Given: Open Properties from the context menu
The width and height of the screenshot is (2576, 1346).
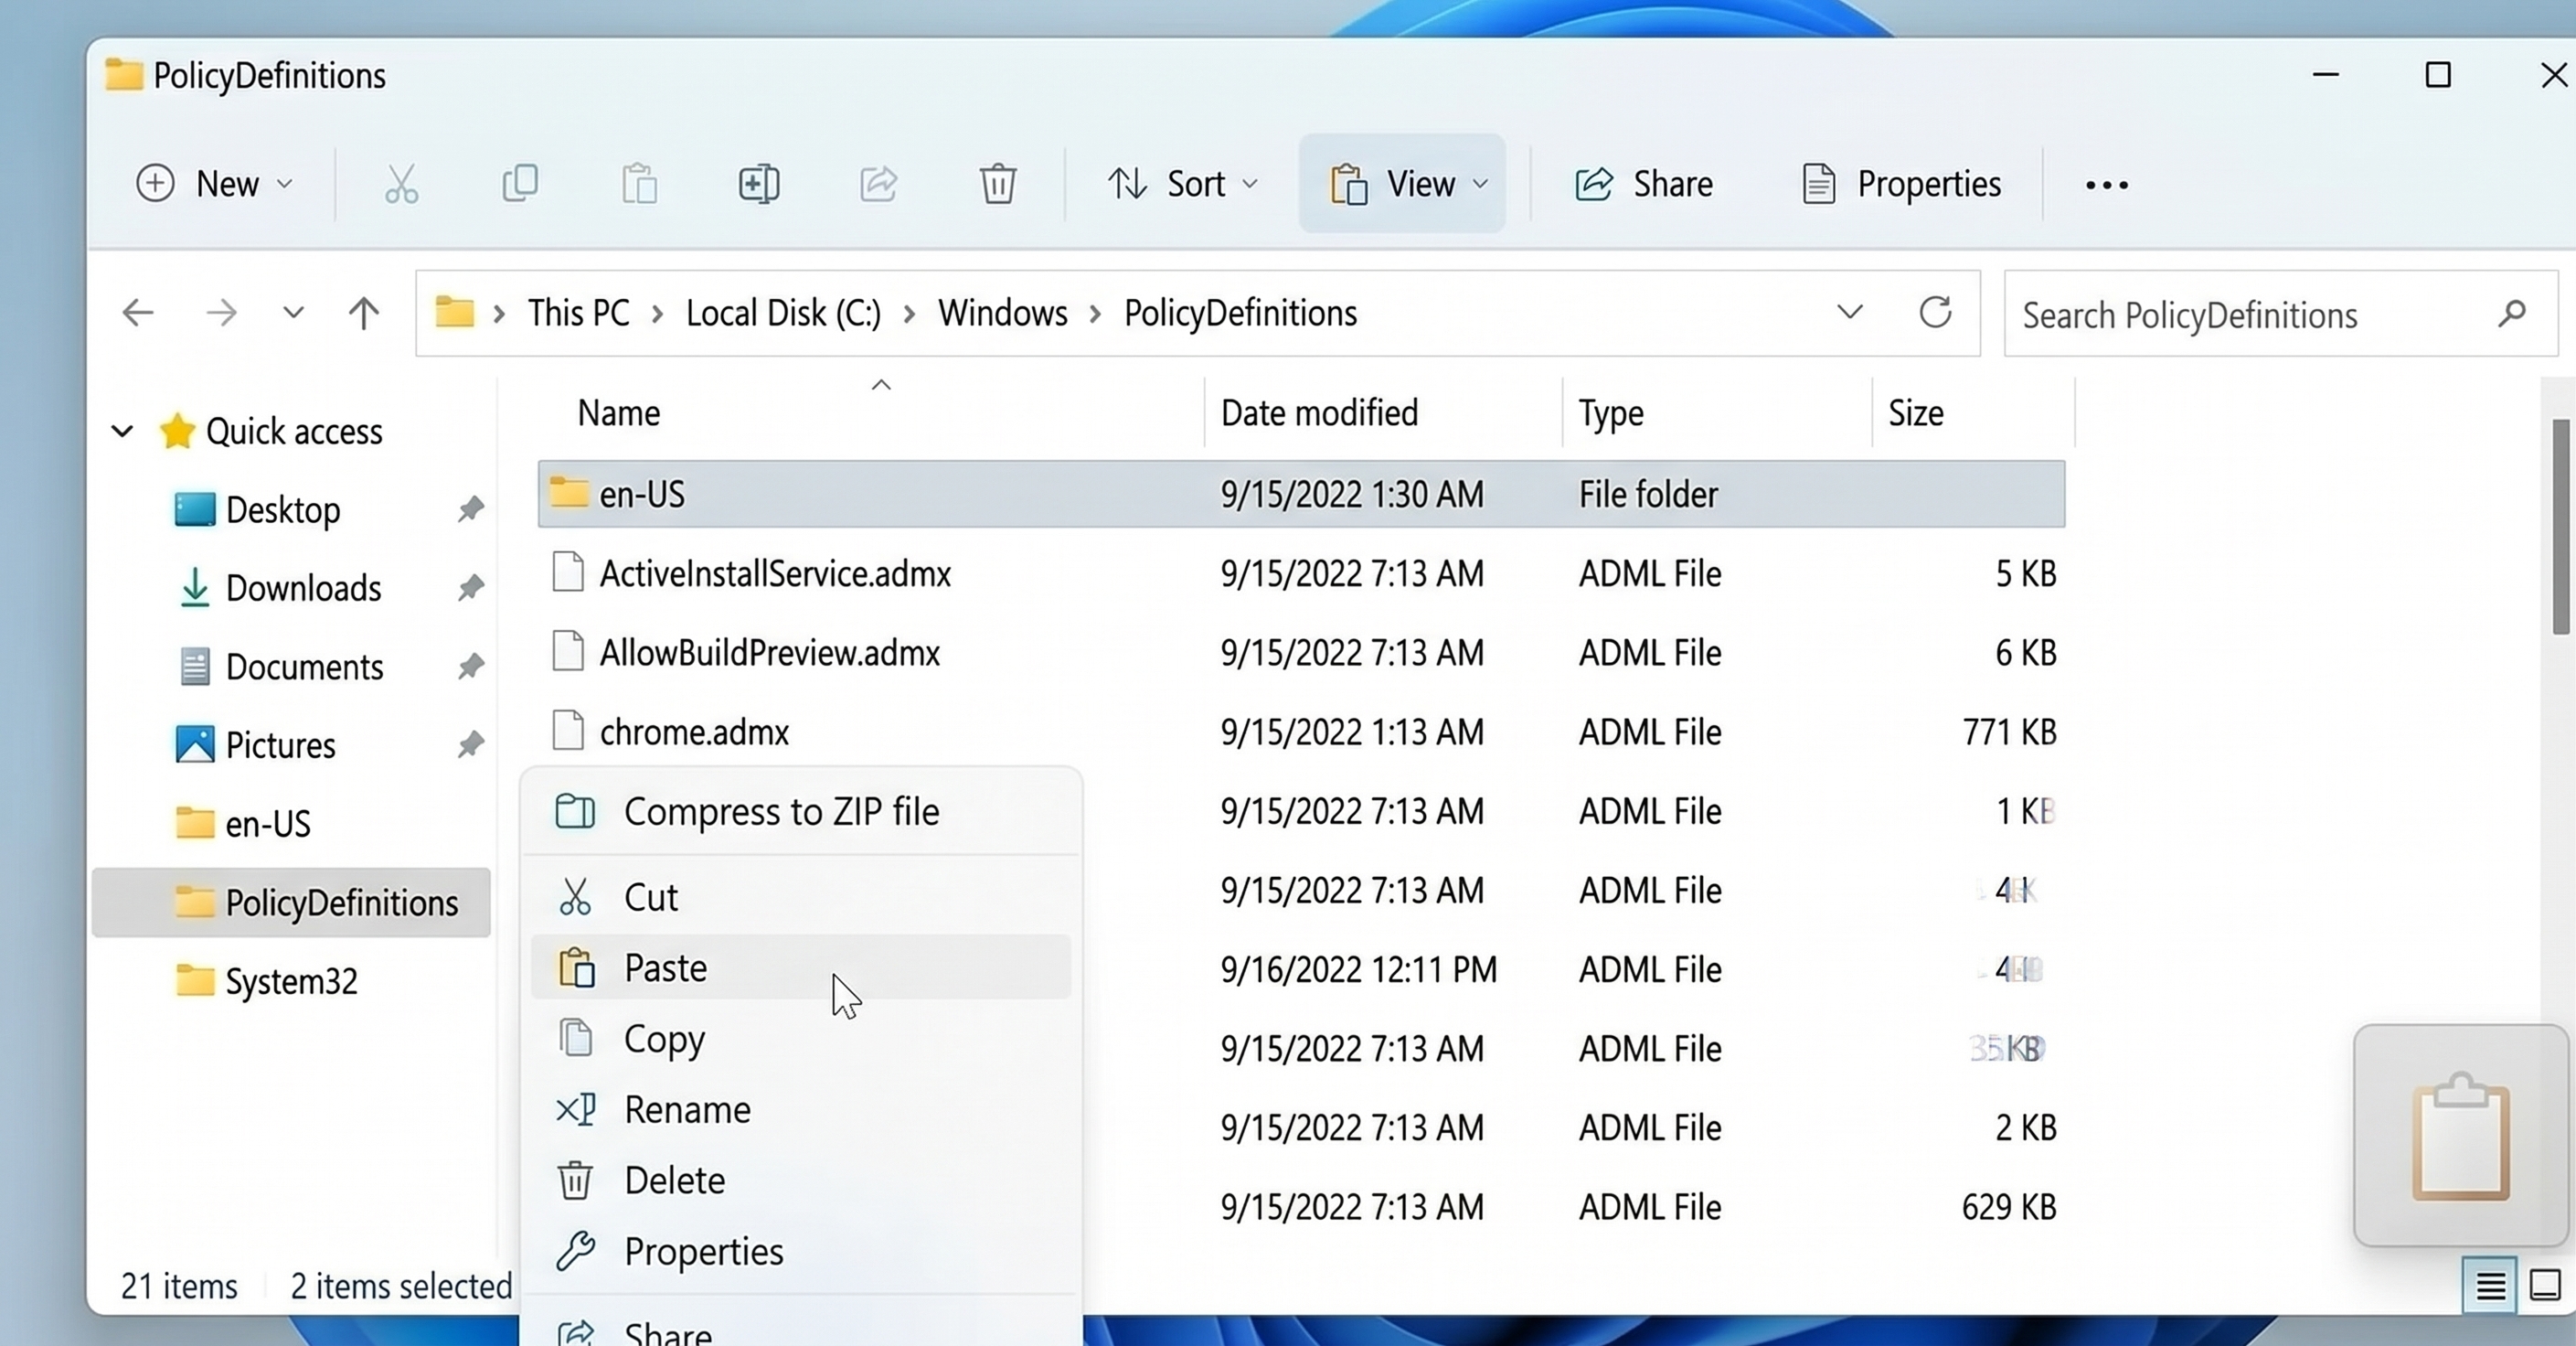Looking at the screenshot, I should (801, 1251).
